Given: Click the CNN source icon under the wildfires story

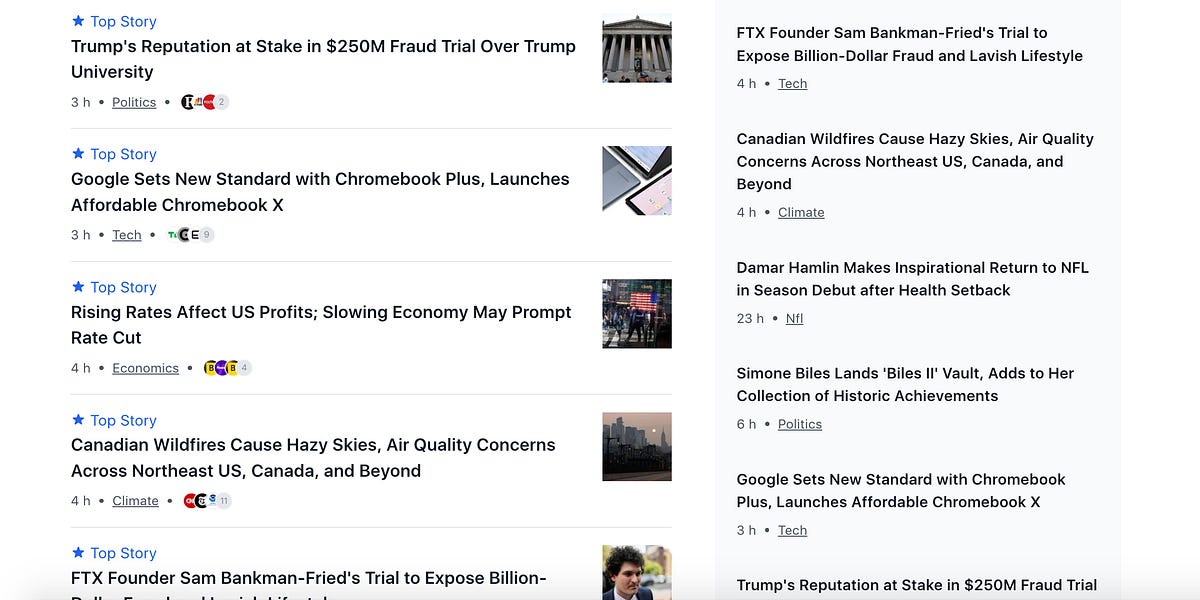Looking at the screenshot, I should click(189, 501).
